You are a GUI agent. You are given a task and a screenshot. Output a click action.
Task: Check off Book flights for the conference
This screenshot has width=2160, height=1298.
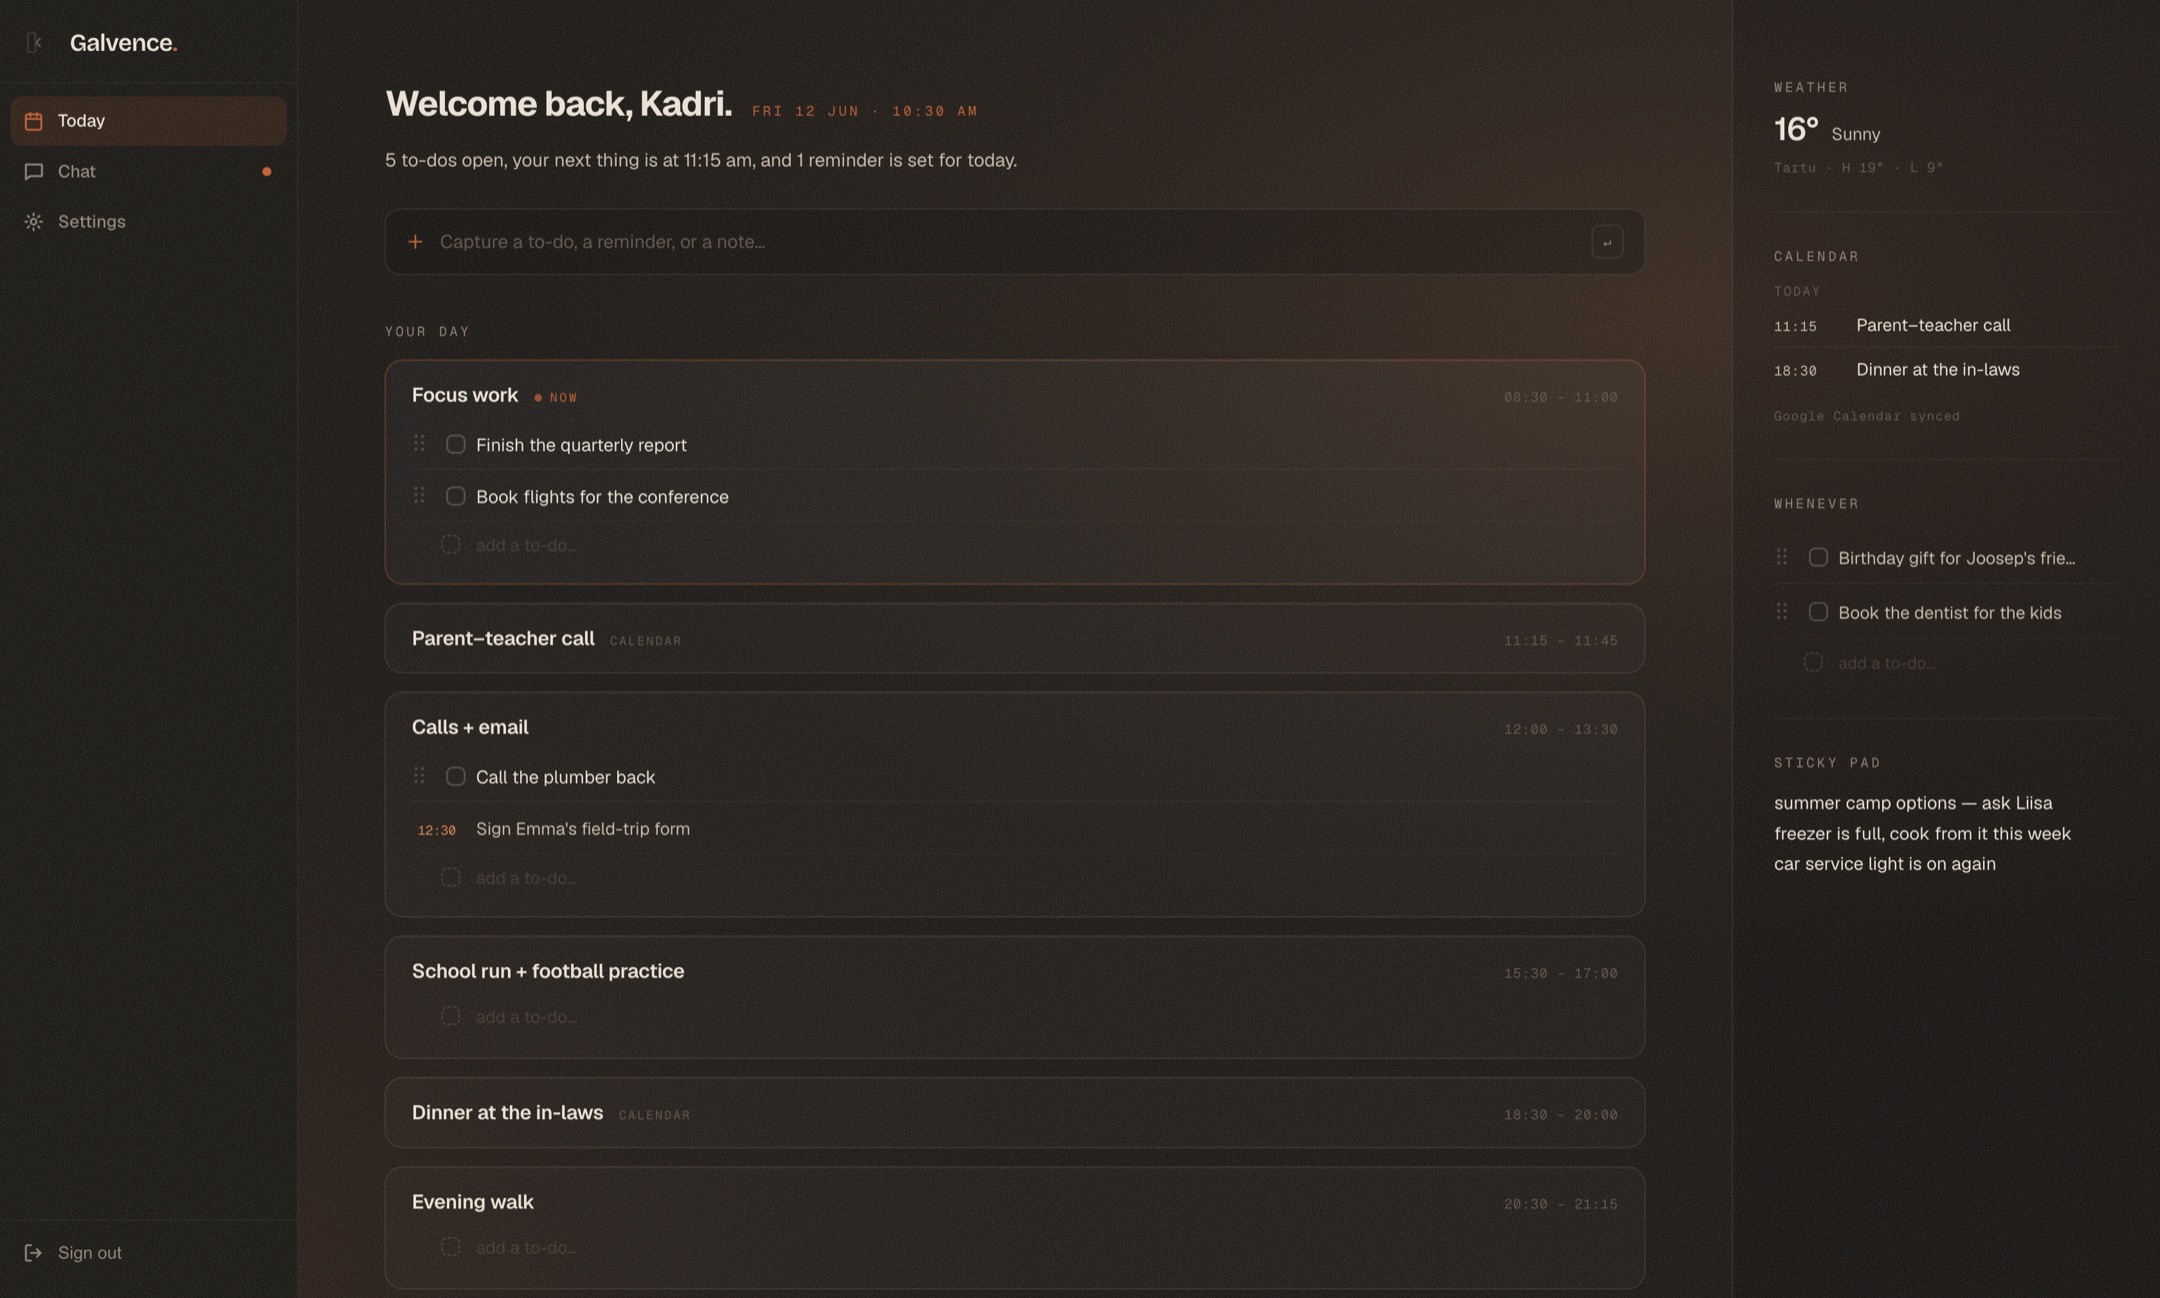(x=455, y=496)
